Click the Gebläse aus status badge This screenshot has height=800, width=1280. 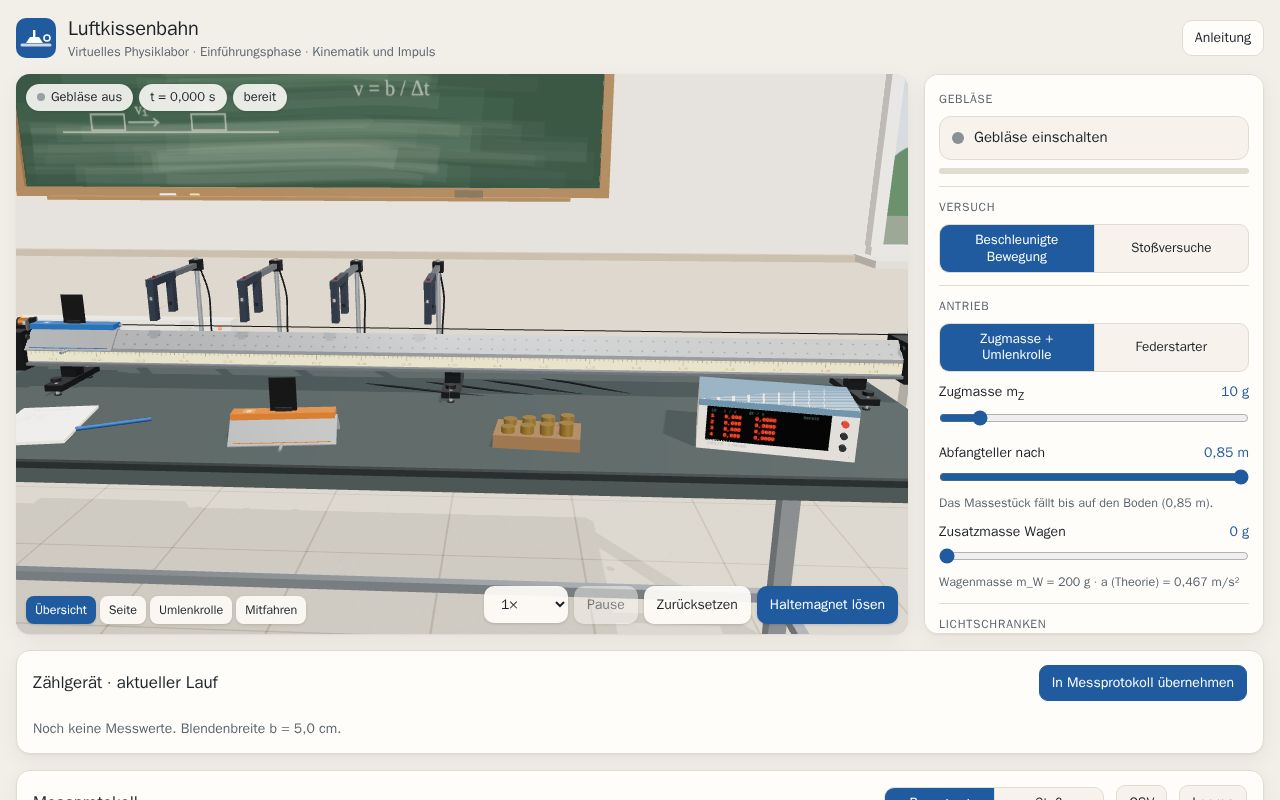point(79,97)
